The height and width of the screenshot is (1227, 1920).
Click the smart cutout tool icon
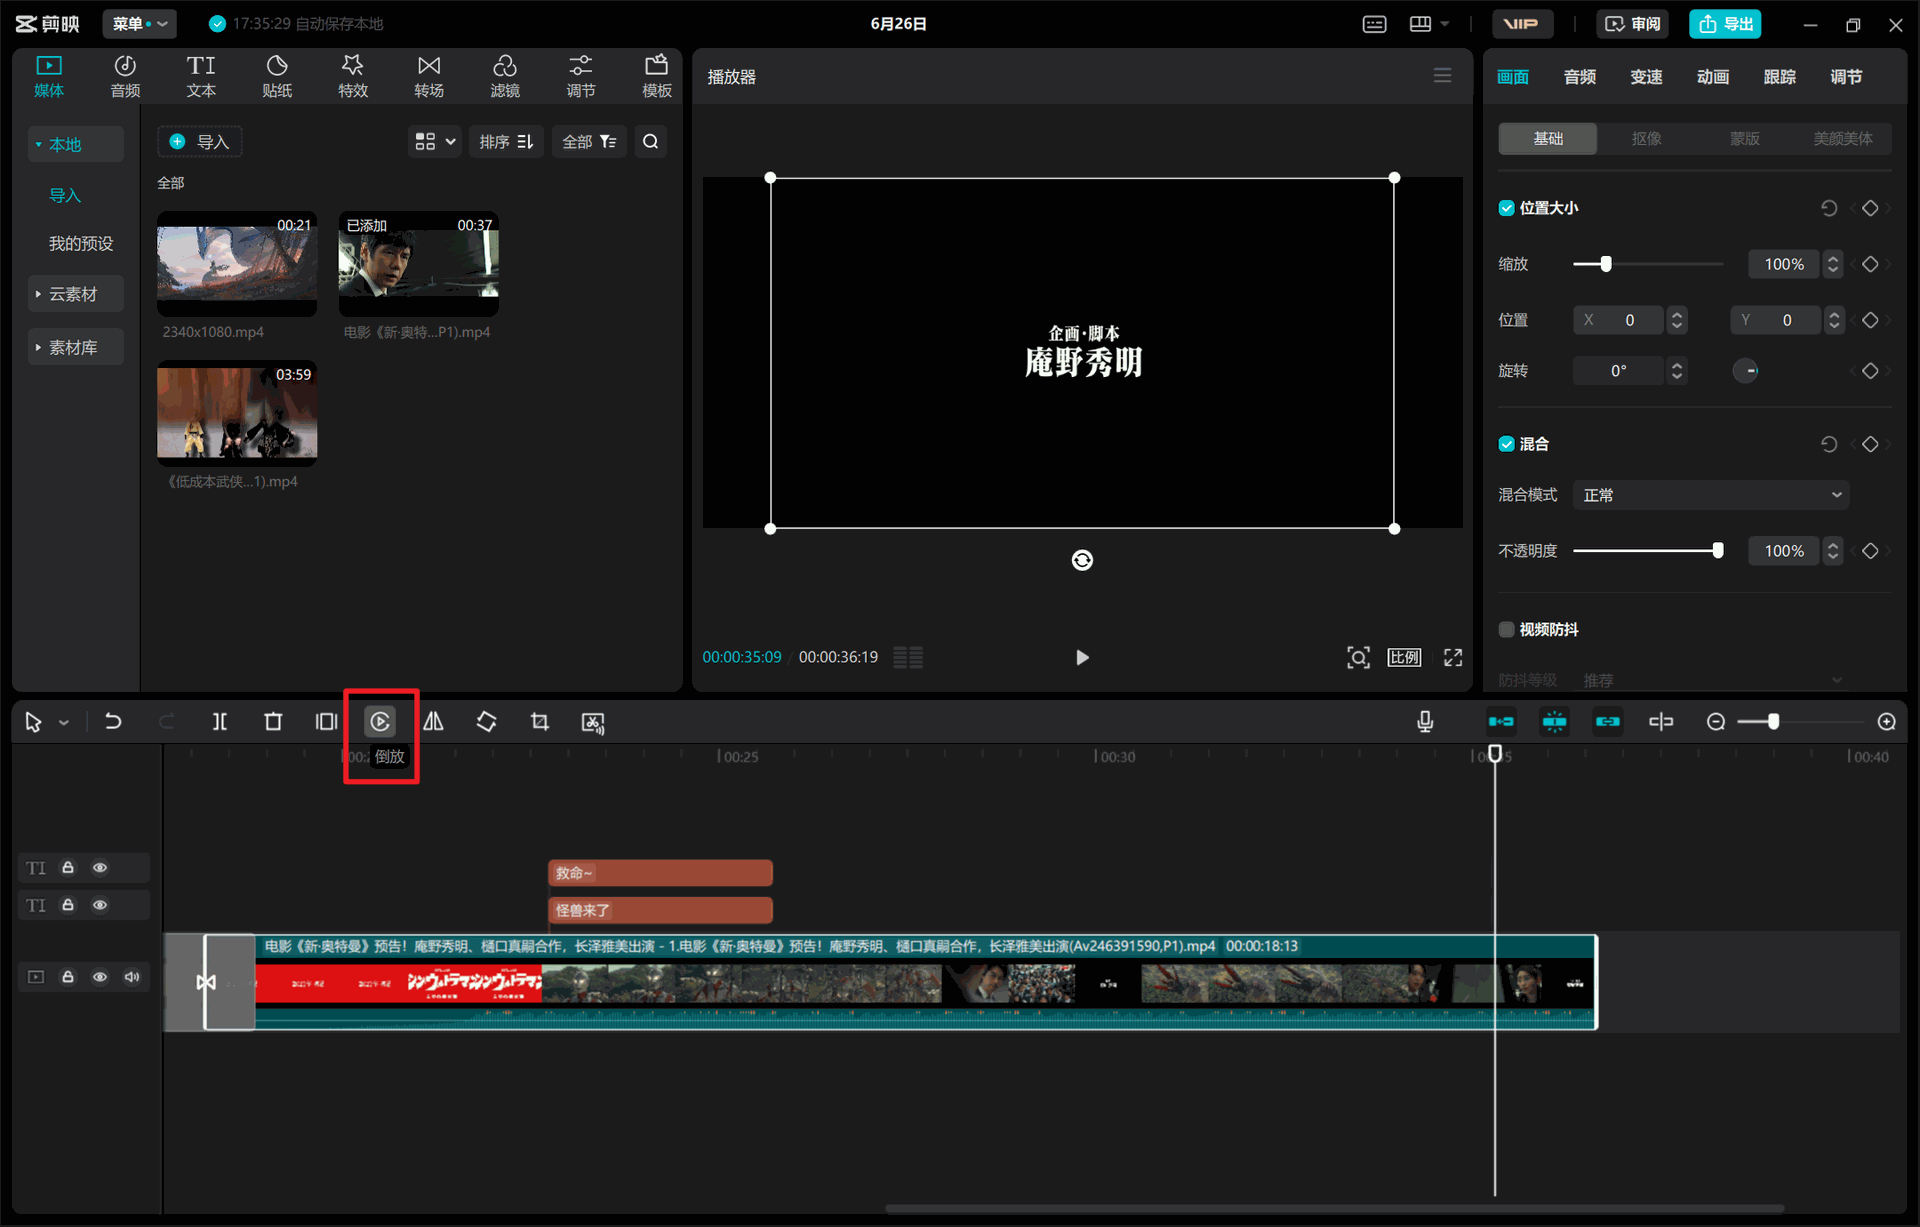click(x=593, y=722)
